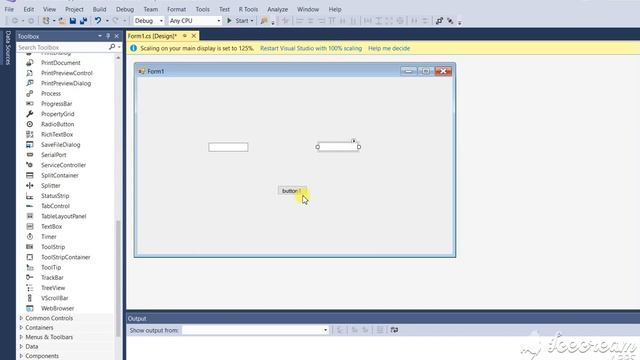Select TabControl in the Toolbox list
640x360 pixels.
(x=55, y=206)
